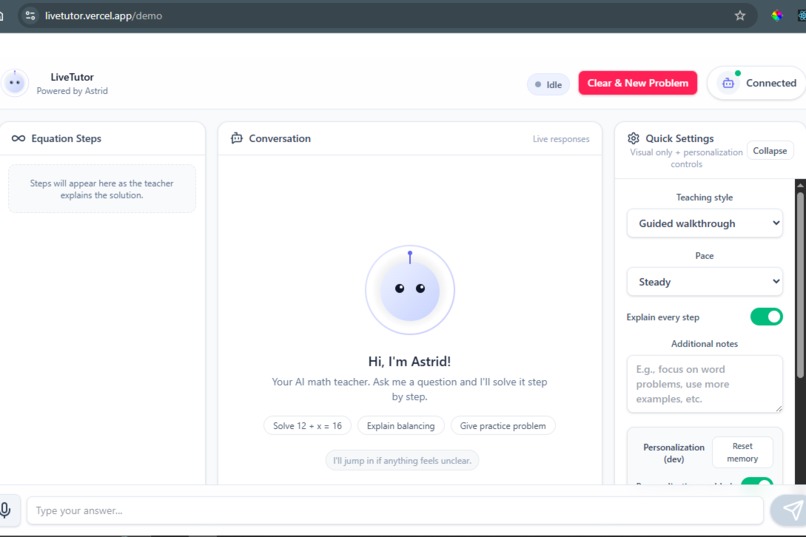
Task: Click the Powered by Astrid text
Action: (x=72, y=91)
